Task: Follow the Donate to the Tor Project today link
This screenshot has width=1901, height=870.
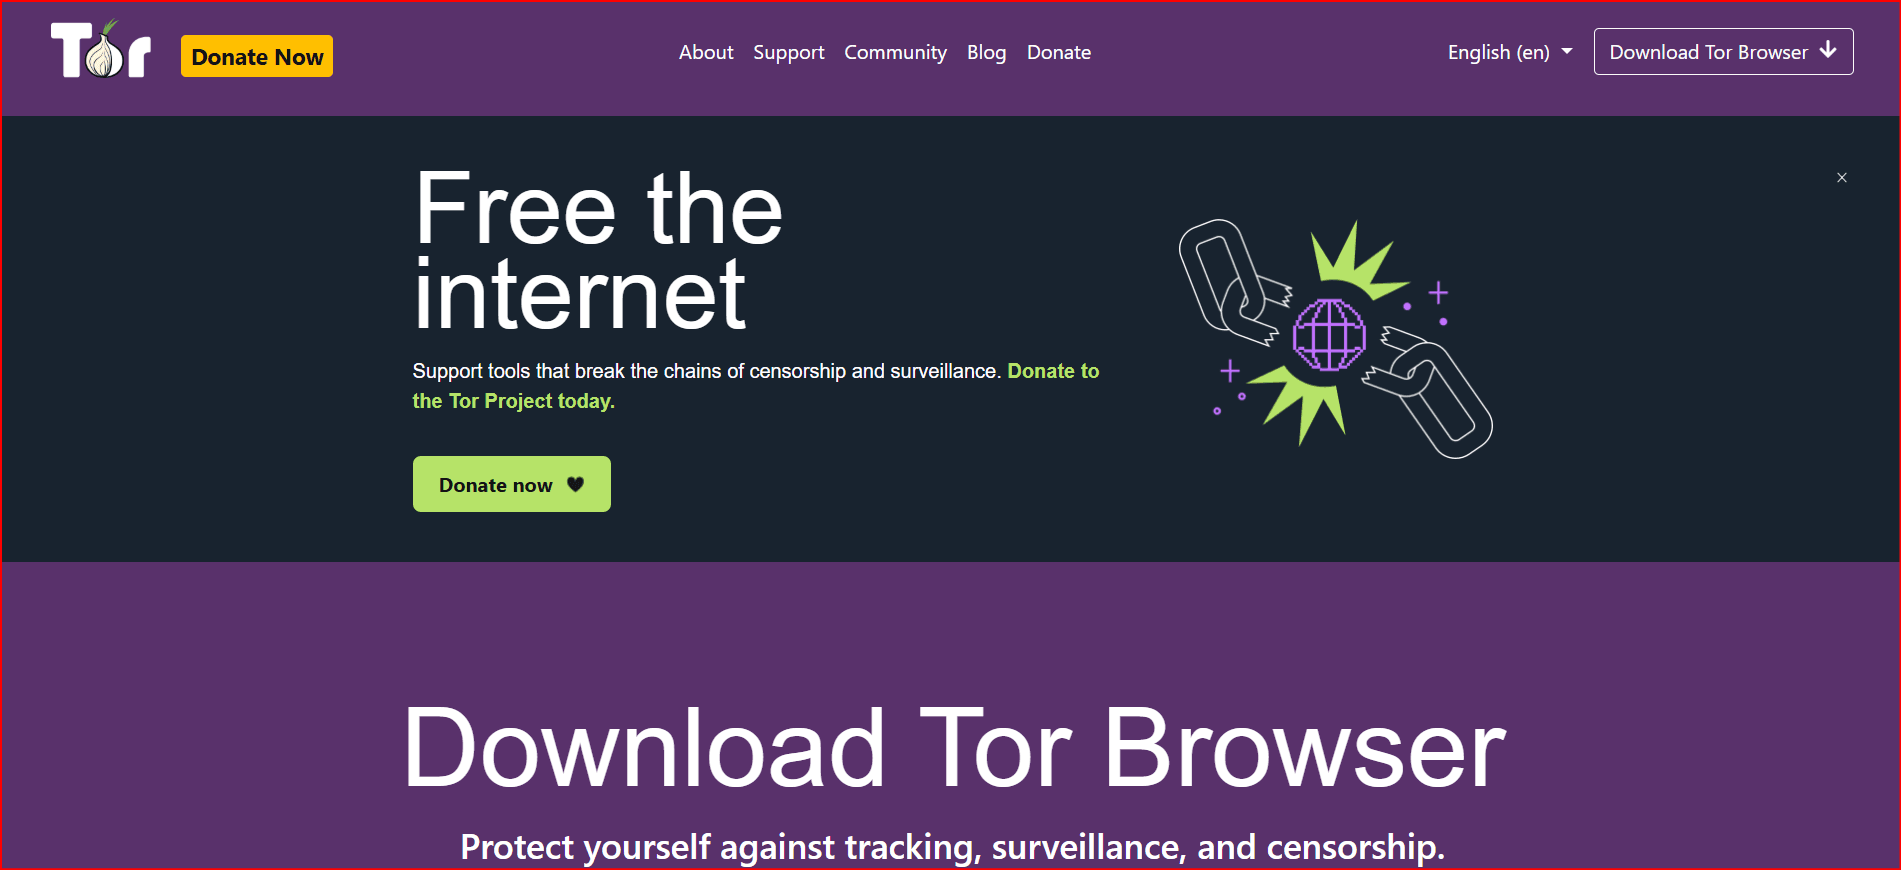Action: pos(755,386)
